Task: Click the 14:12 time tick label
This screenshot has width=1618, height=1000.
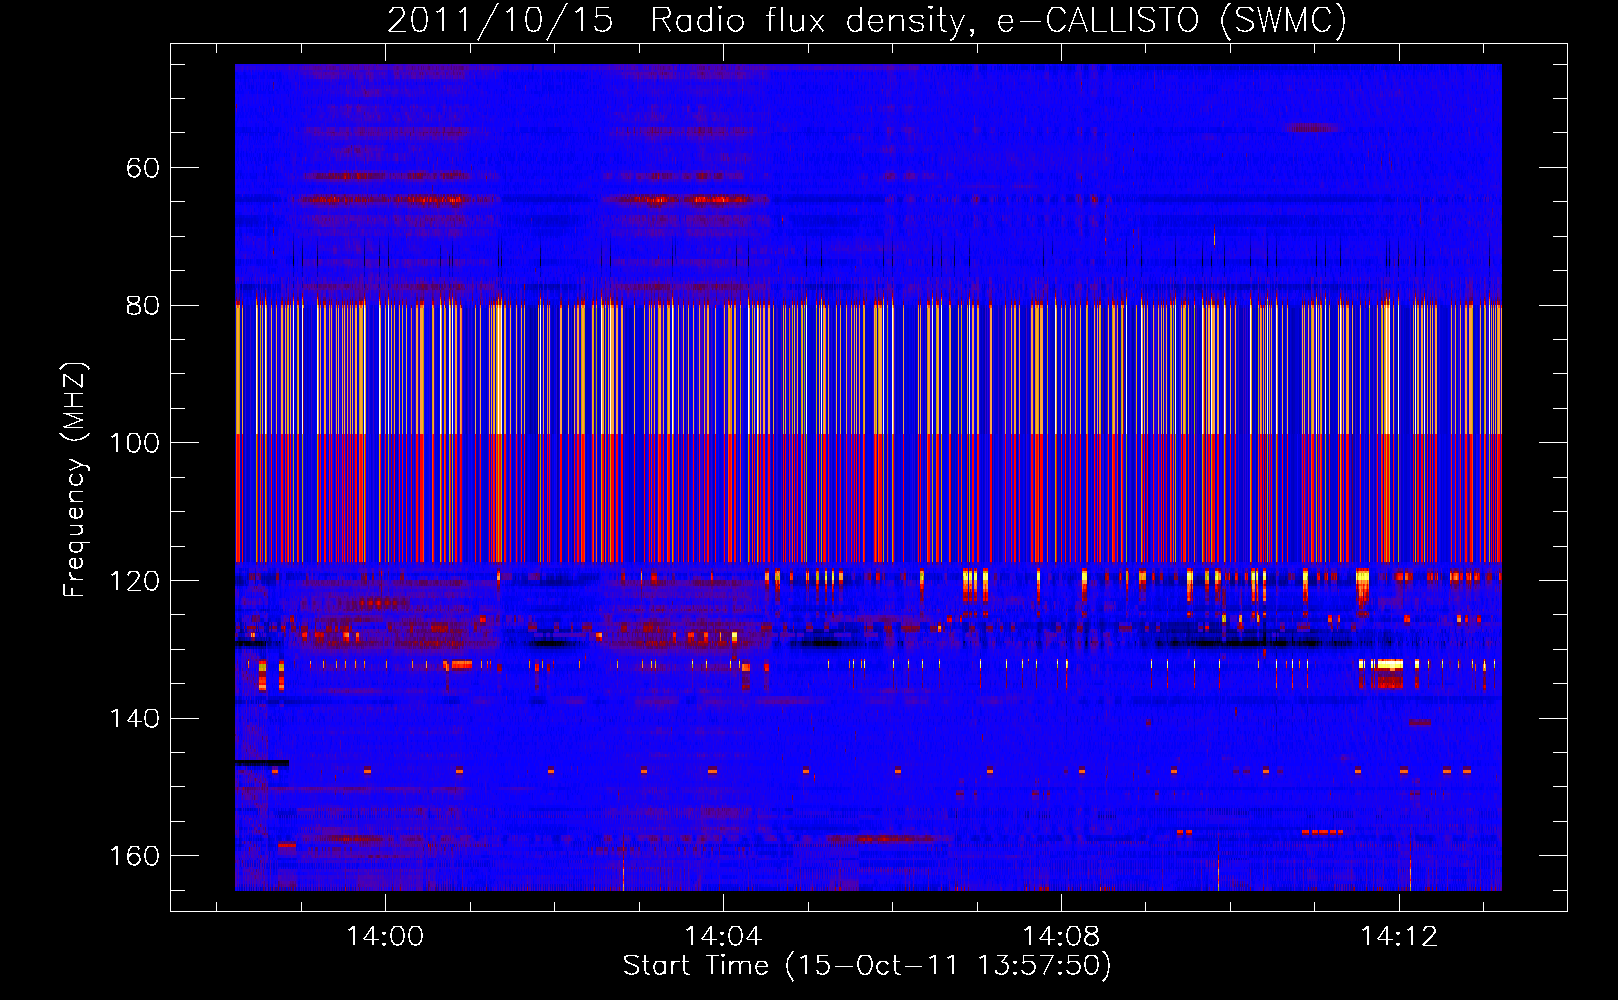Action: pyautogui.click(x=1399, y=937)
